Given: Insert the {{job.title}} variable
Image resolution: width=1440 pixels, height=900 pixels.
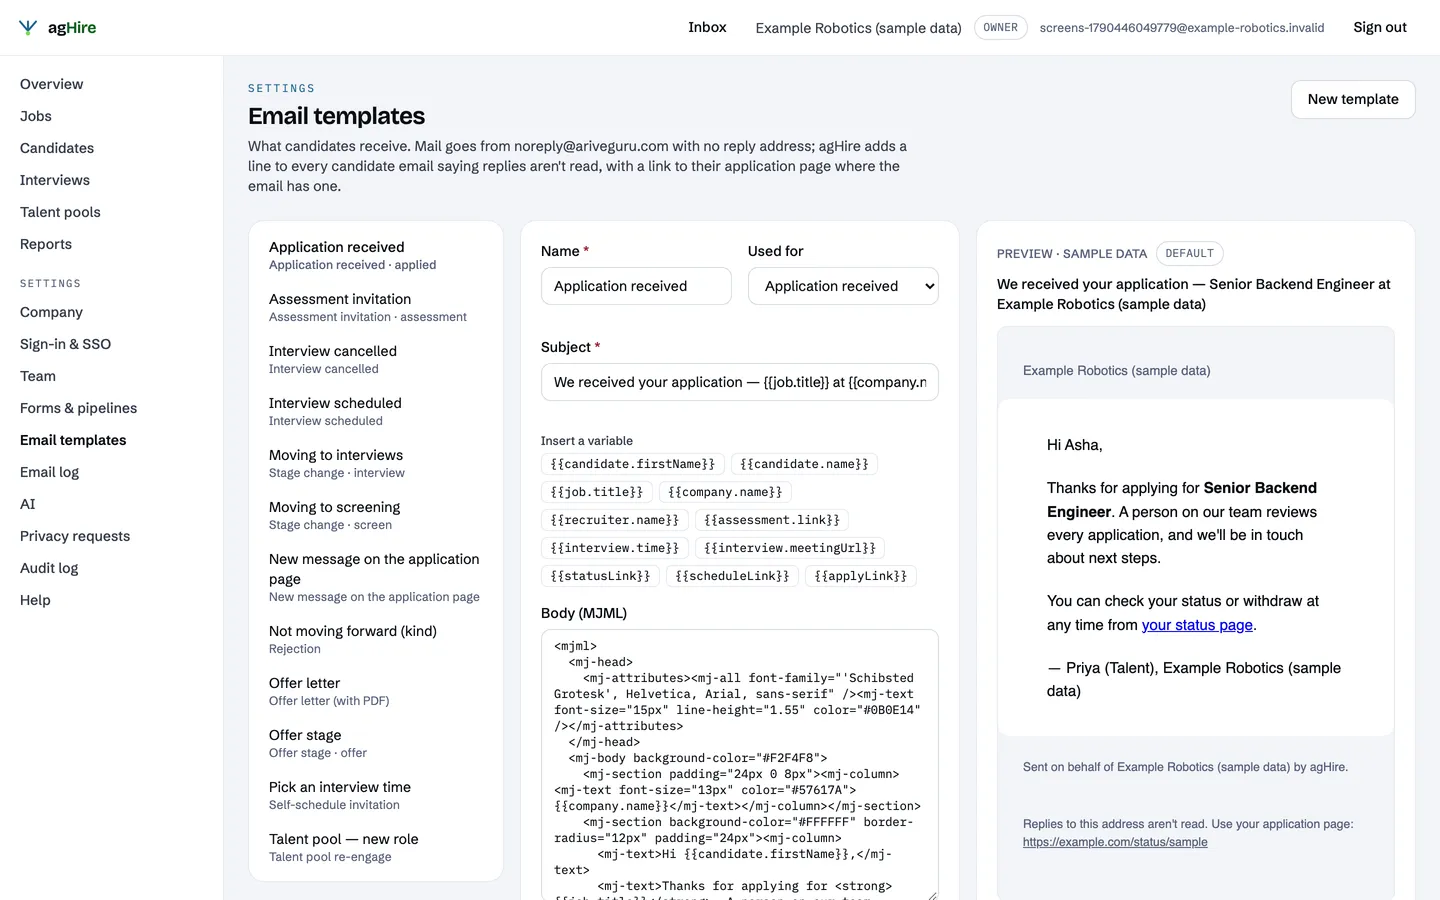Looking at the screenshot, I should 597,492.
